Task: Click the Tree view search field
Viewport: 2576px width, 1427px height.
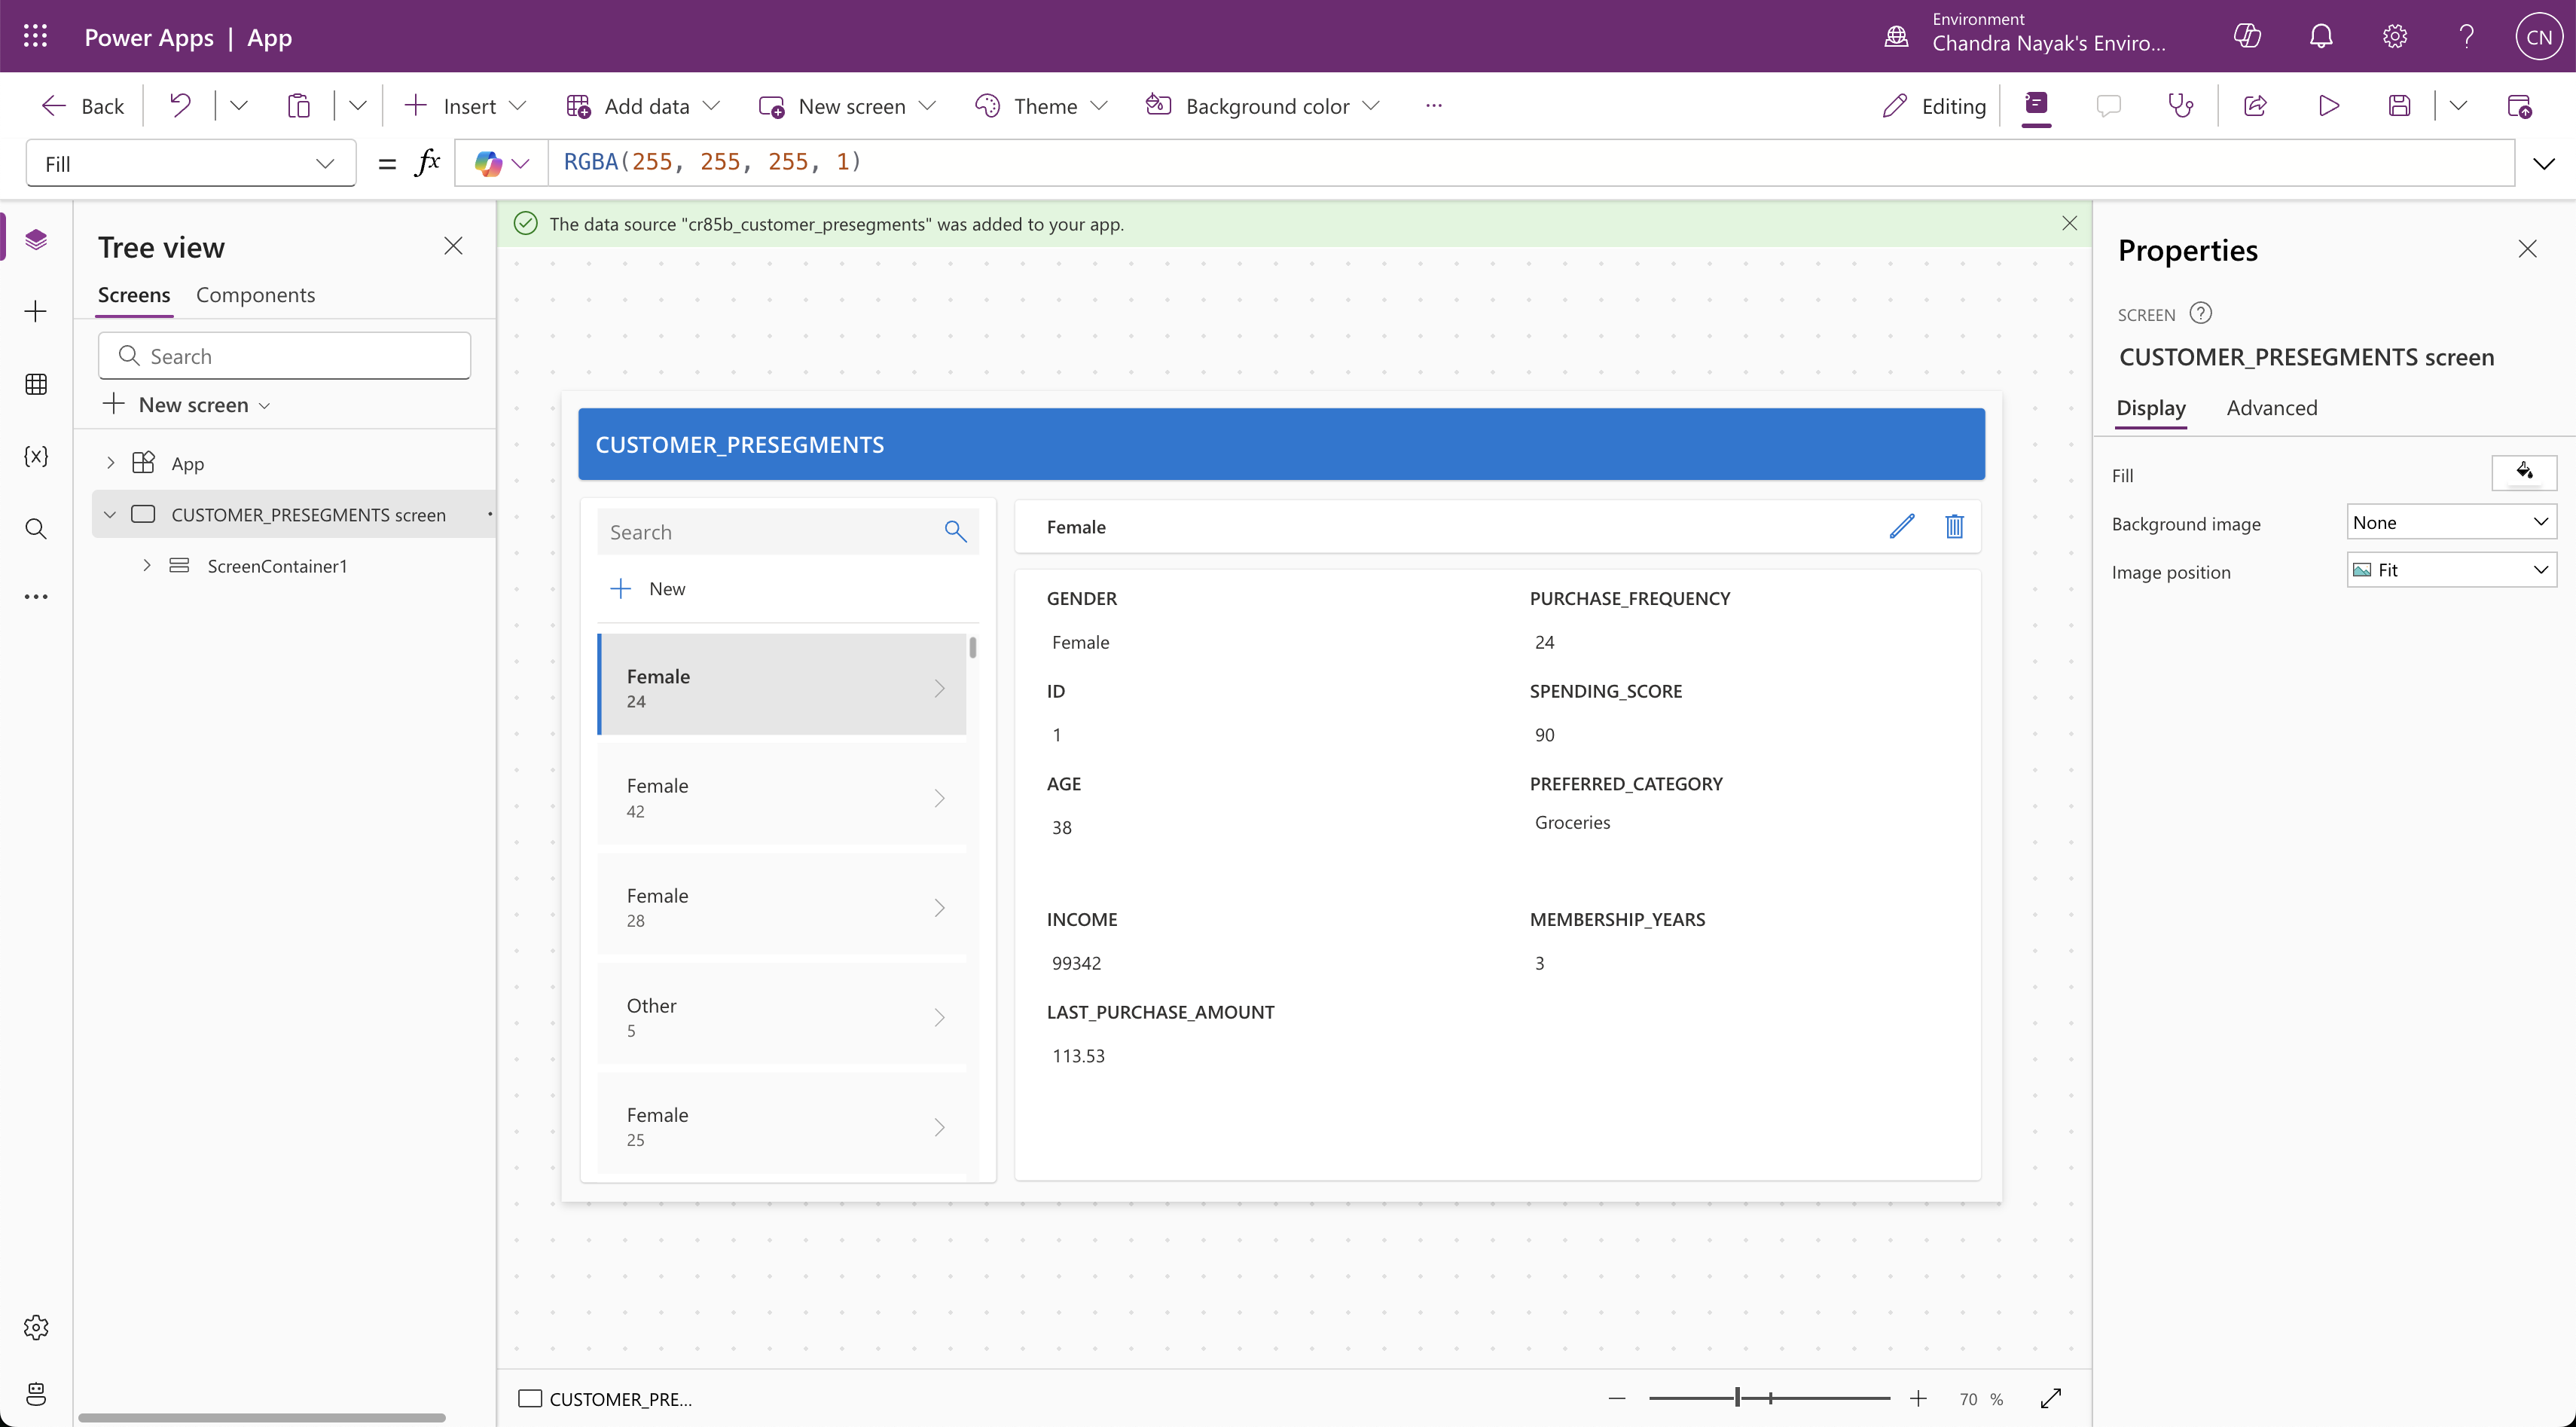Action: 285,356
